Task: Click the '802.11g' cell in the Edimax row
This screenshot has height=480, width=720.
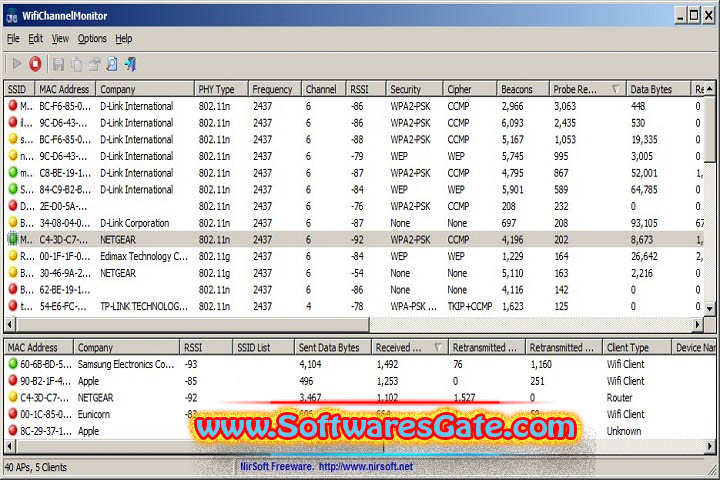Action: [214, 256]
